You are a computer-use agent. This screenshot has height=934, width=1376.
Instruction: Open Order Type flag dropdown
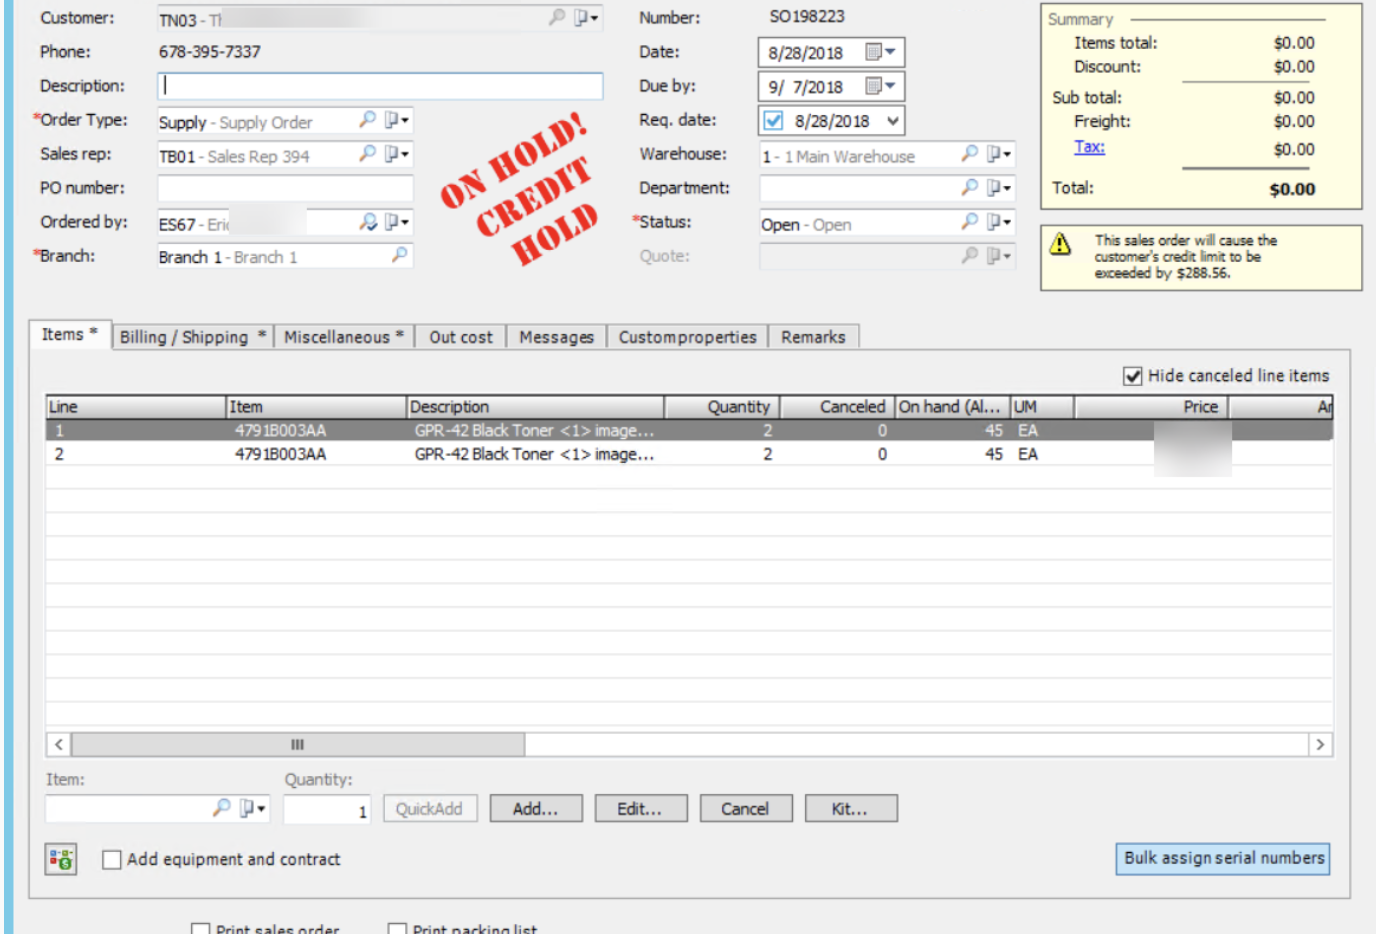click(397, 120)
